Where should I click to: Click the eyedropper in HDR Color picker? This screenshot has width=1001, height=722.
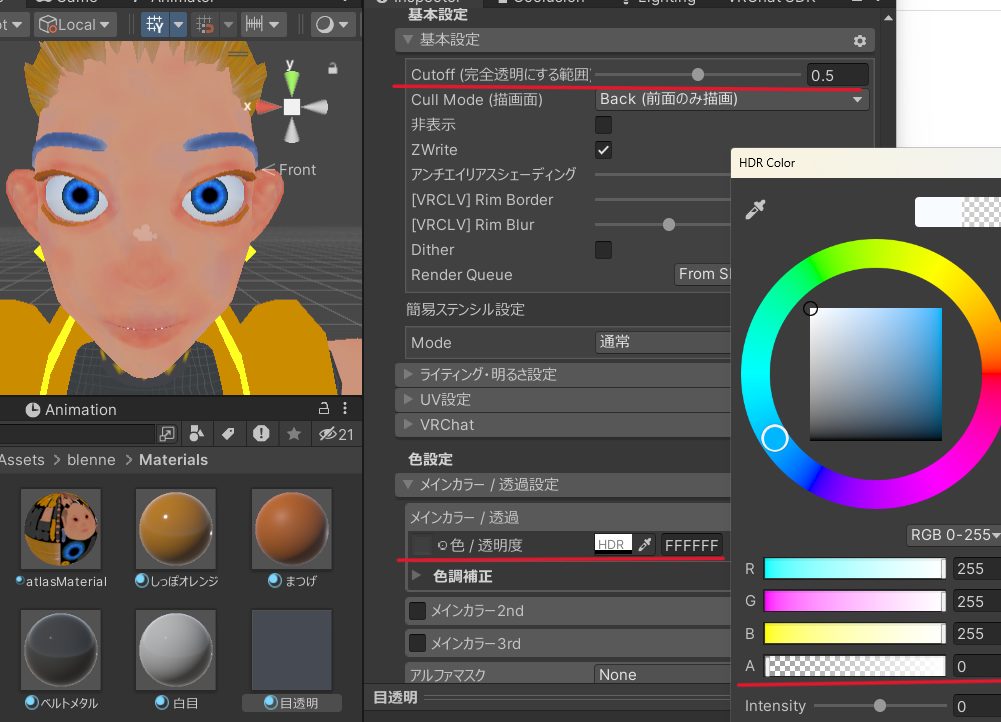coord(755,210)
